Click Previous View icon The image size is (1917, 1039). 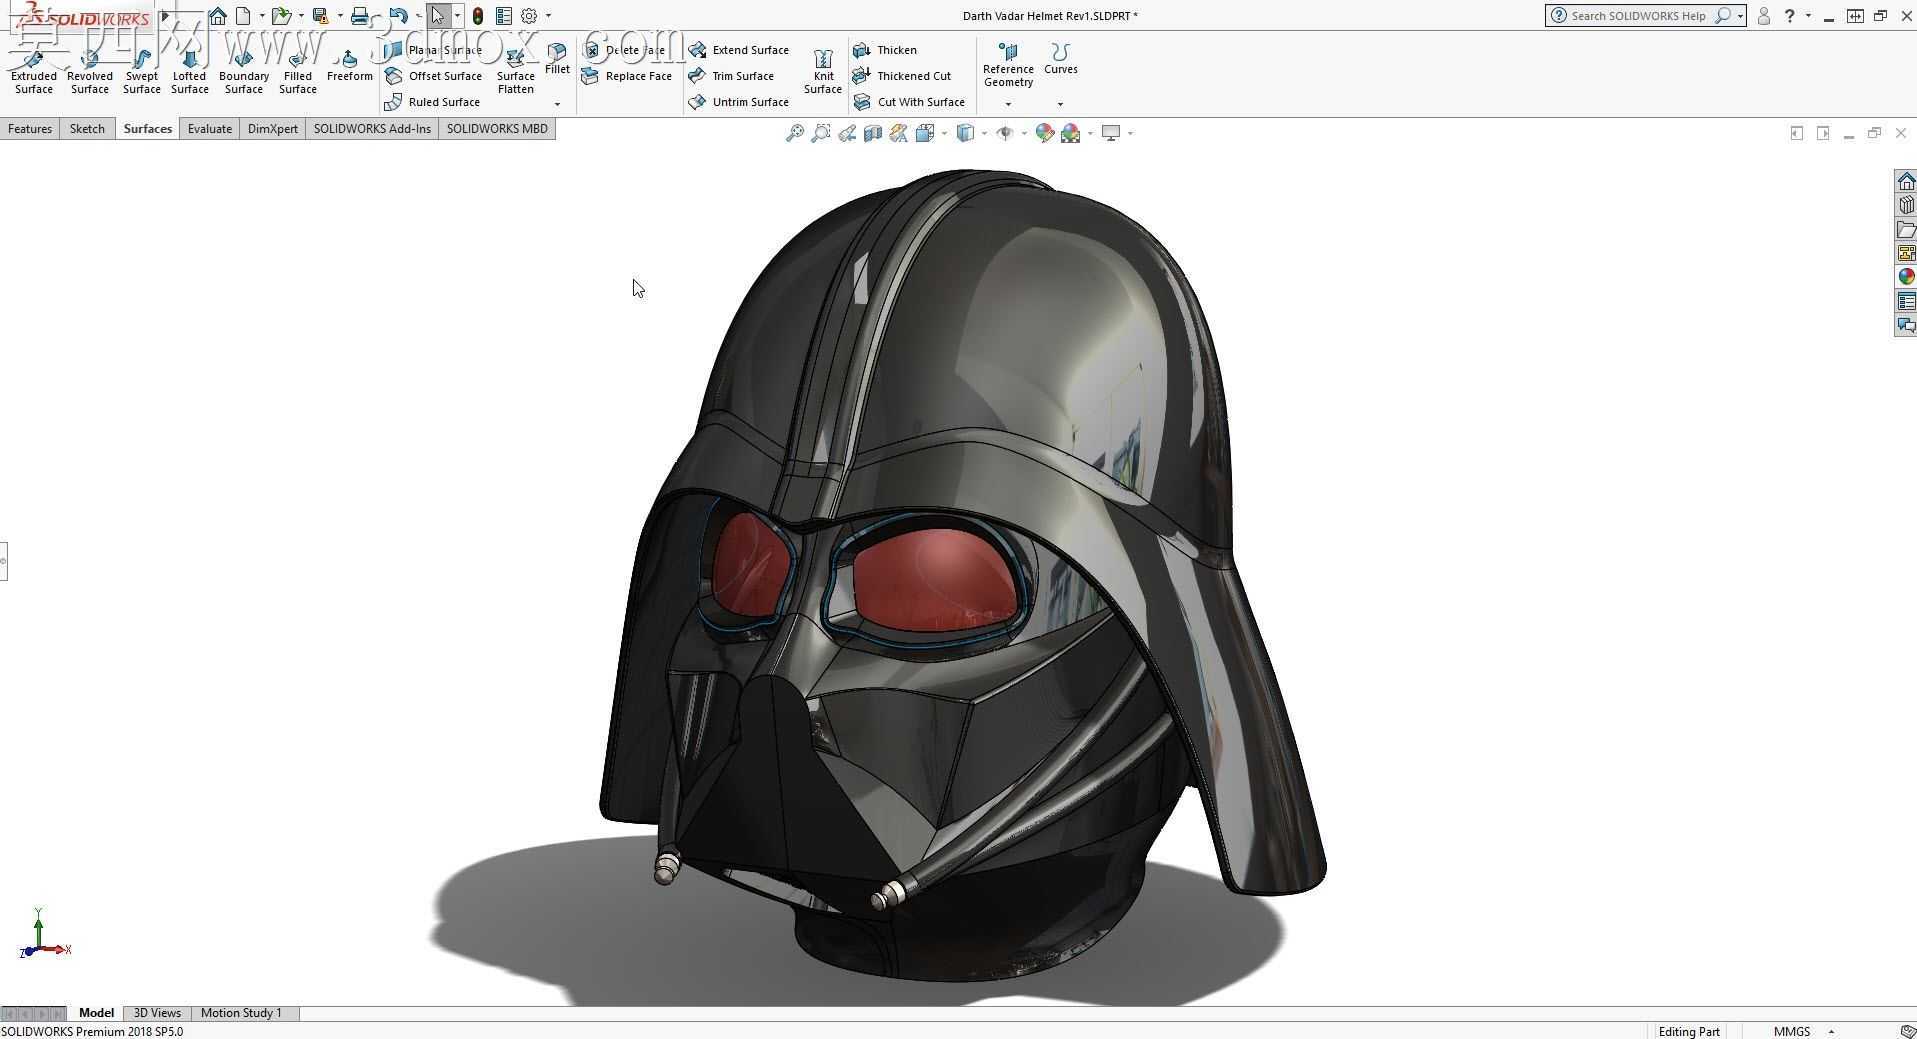click(x=847, y=133)
